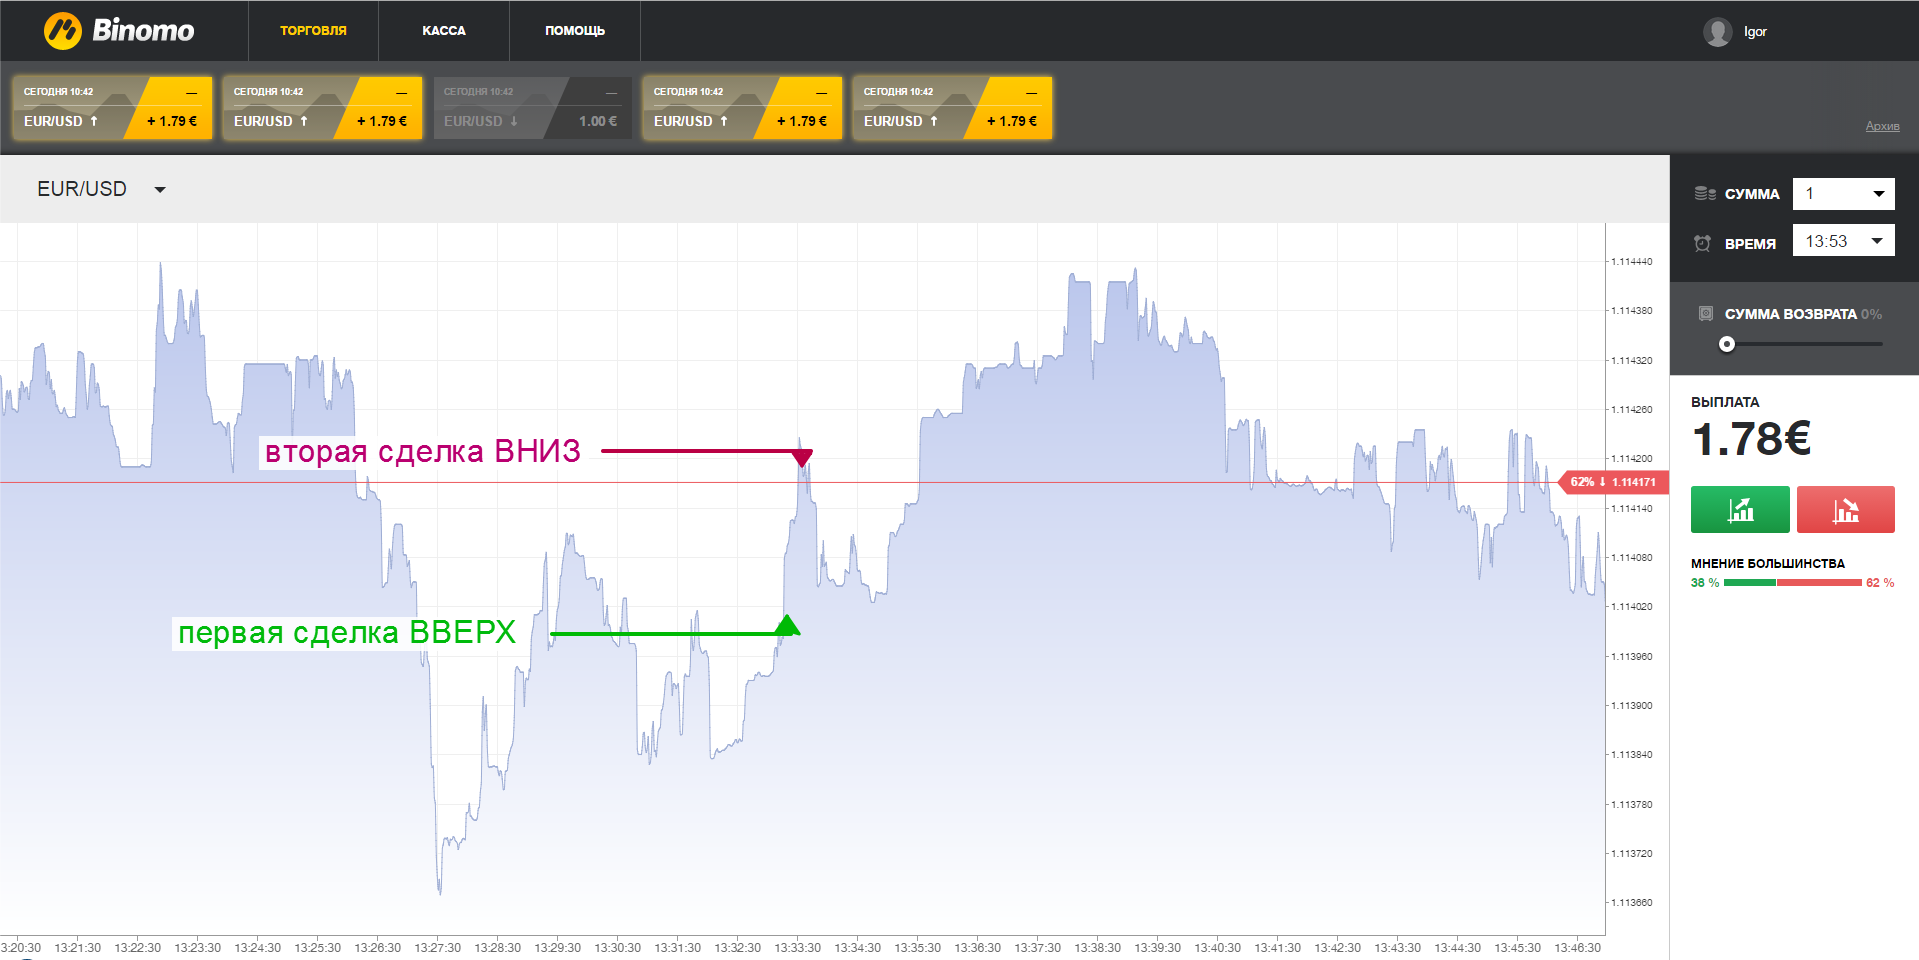1919x960 pixels.
Task: Click the 1.114440 price axis label
Action: [x=1632, y=262]
